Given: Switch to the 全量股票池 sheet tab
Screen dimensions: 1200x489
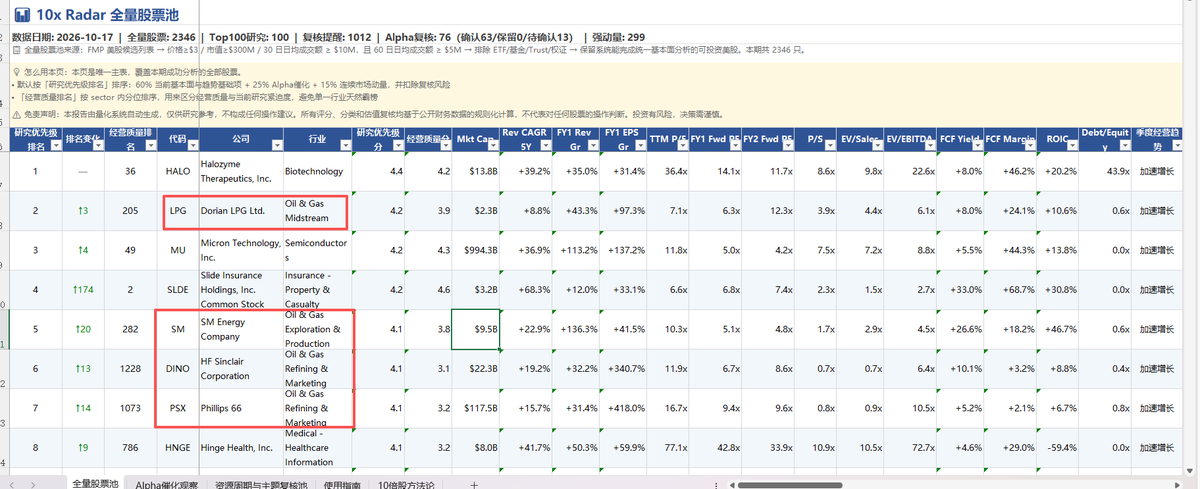Looking at the screenshot, I should pyautogui.click(x=95, y=483).
